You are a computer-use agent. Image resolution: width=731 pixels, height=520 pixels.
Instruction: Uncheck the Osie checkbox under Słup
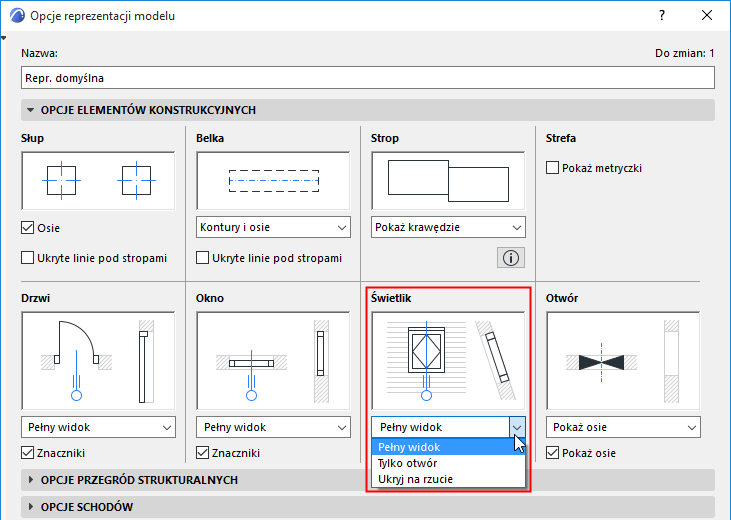[28, 228]
